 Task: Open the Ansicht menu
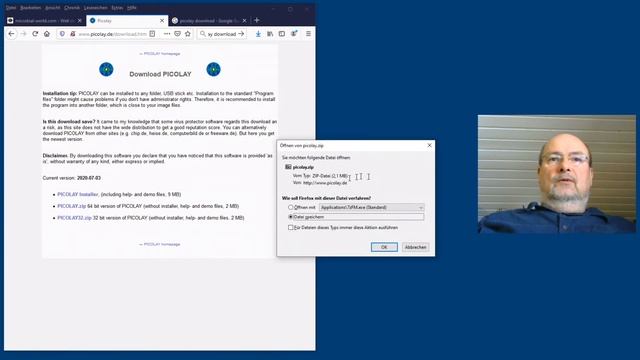click(x=53, y=8)
